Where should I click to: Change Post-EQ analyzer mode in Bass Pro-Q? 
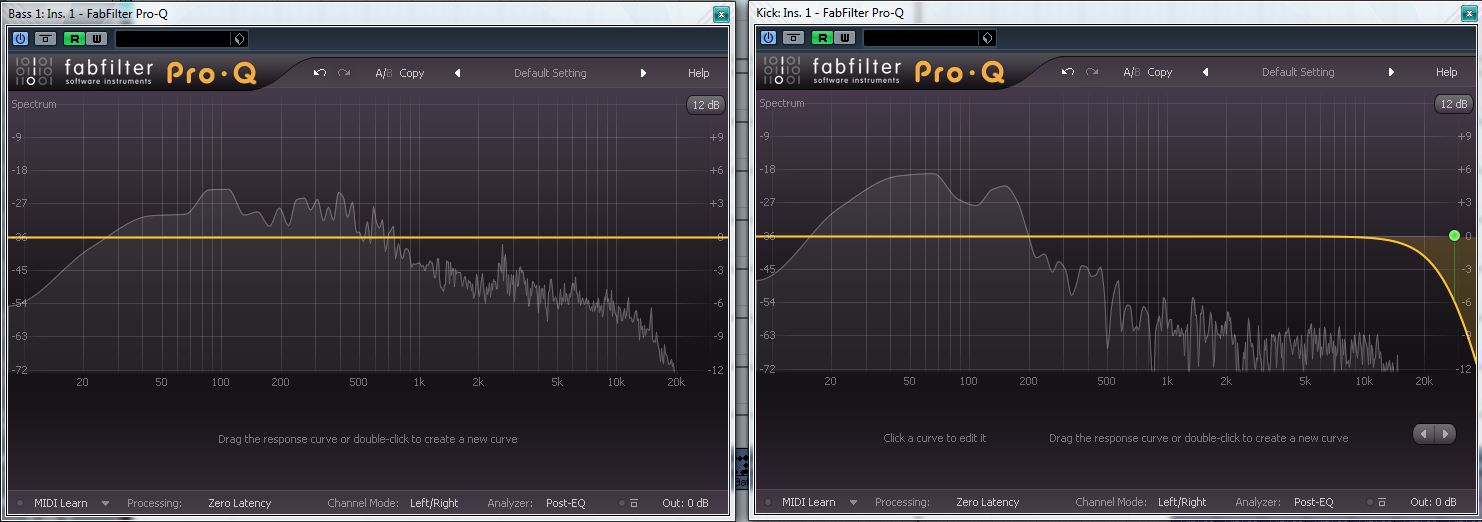pyautogui.click(x=566, y=503)
